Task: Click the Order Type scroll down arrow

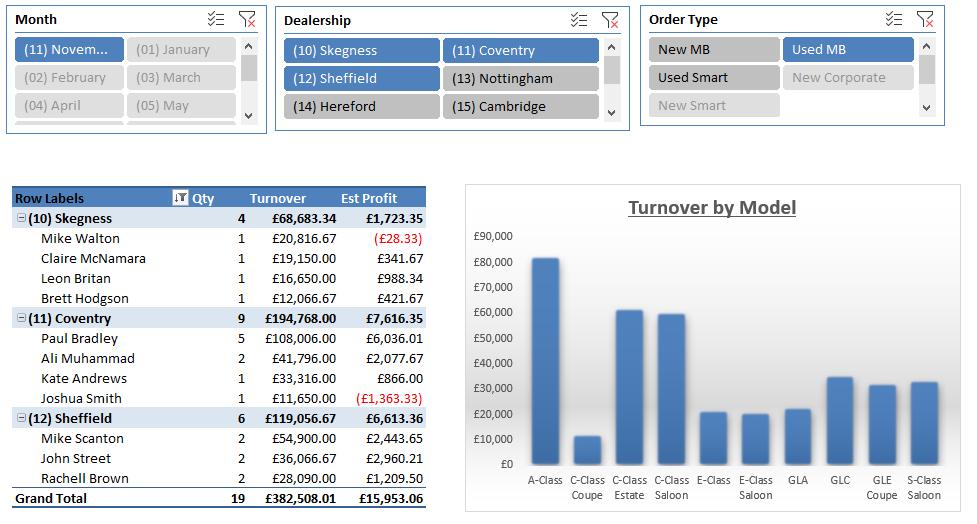Action: click(927, 108)
